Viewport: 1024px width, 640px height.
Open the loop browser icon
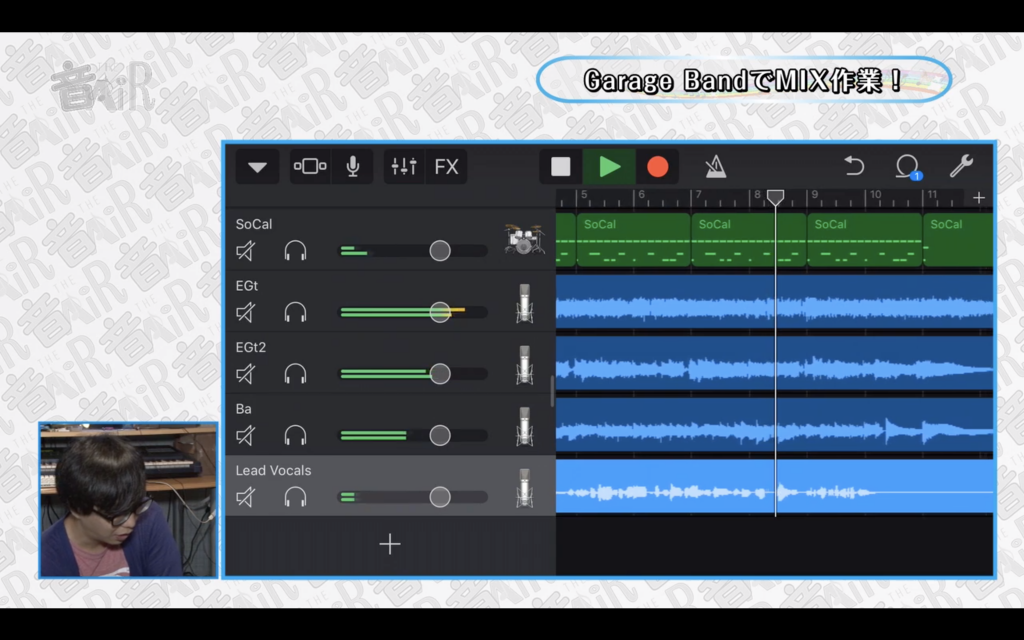(x=907, y=167)
